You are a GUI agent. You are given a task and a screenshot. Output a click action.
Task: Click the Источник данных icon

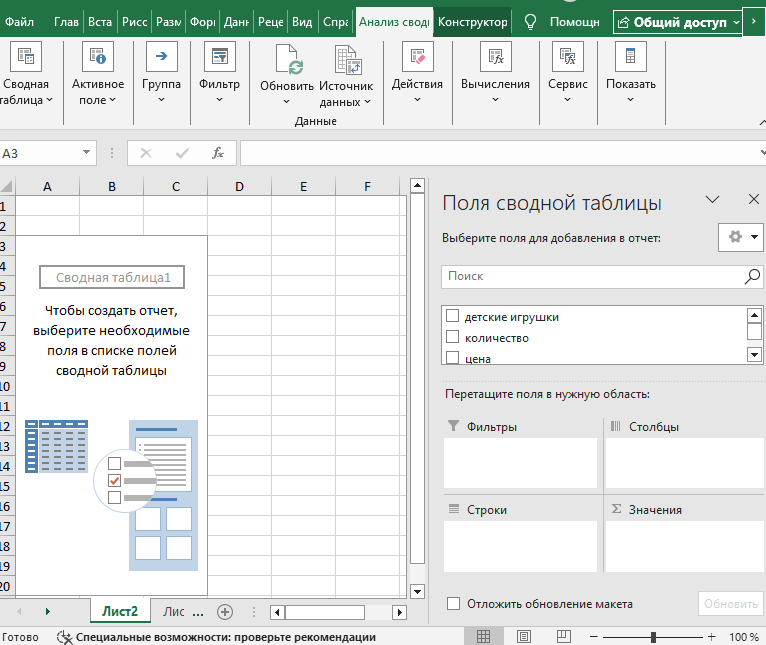347,60
